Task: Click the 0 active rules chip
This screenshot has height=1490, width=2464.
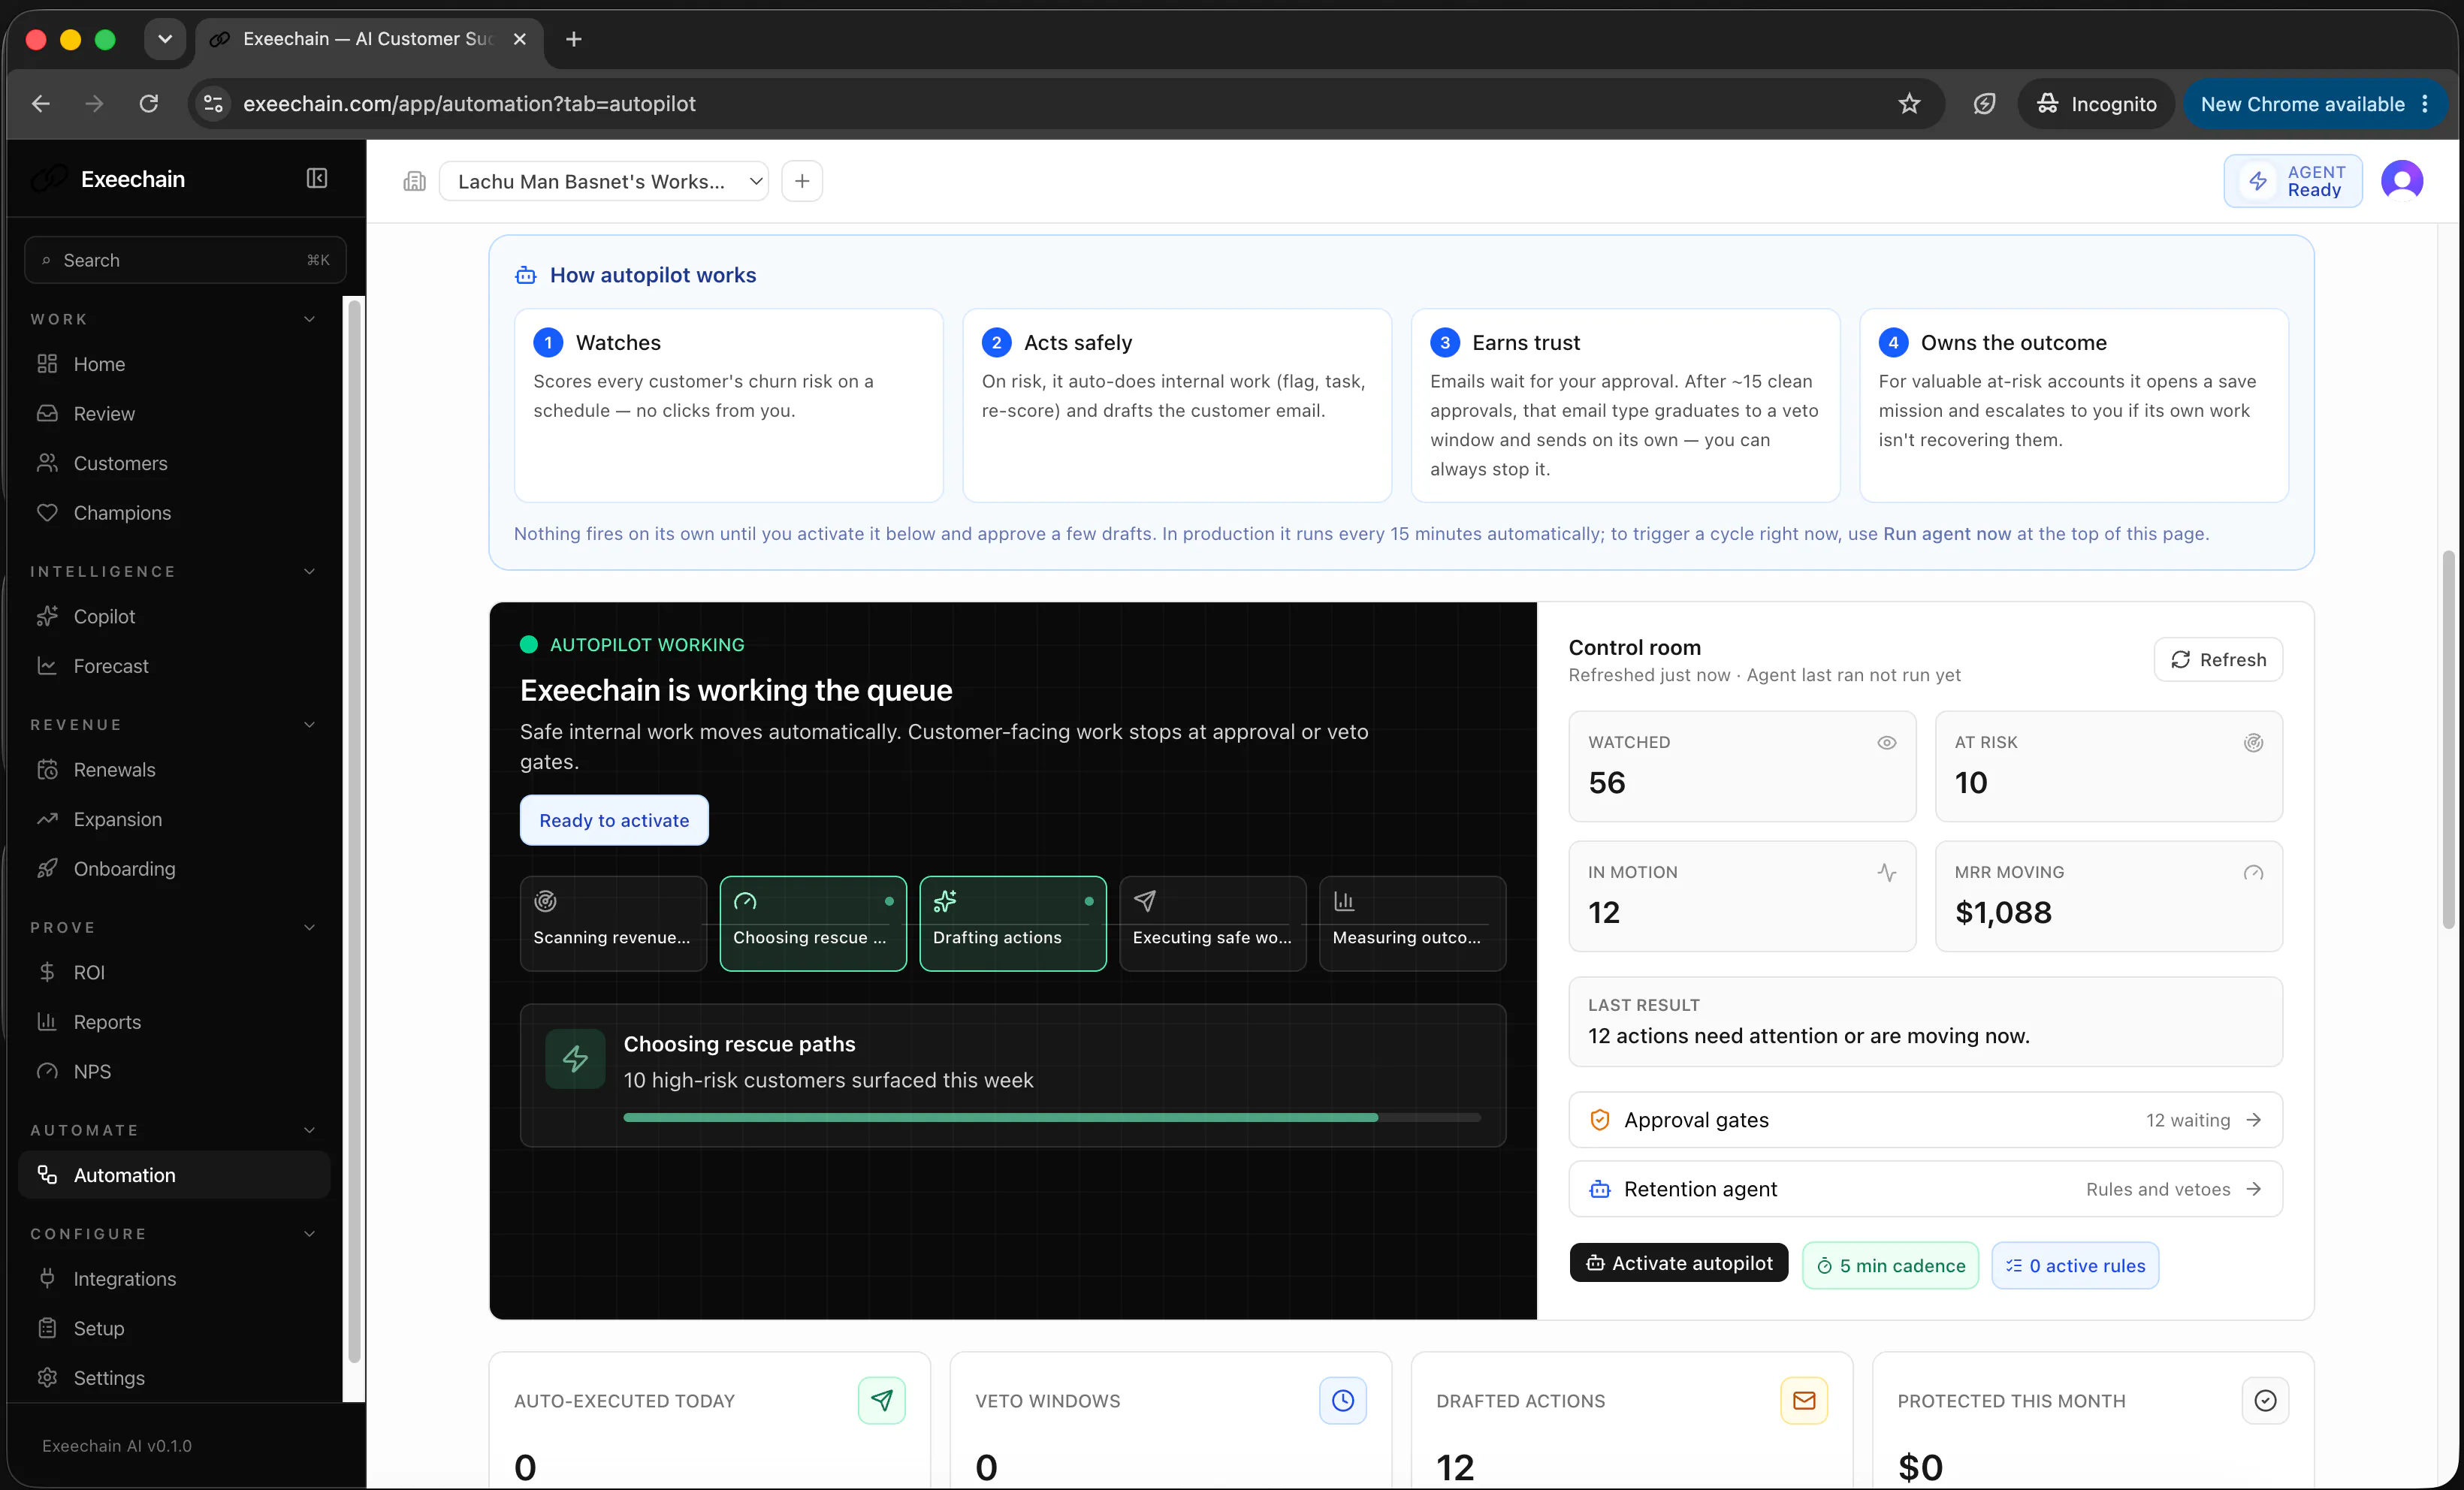Action: [2075, 1265]
